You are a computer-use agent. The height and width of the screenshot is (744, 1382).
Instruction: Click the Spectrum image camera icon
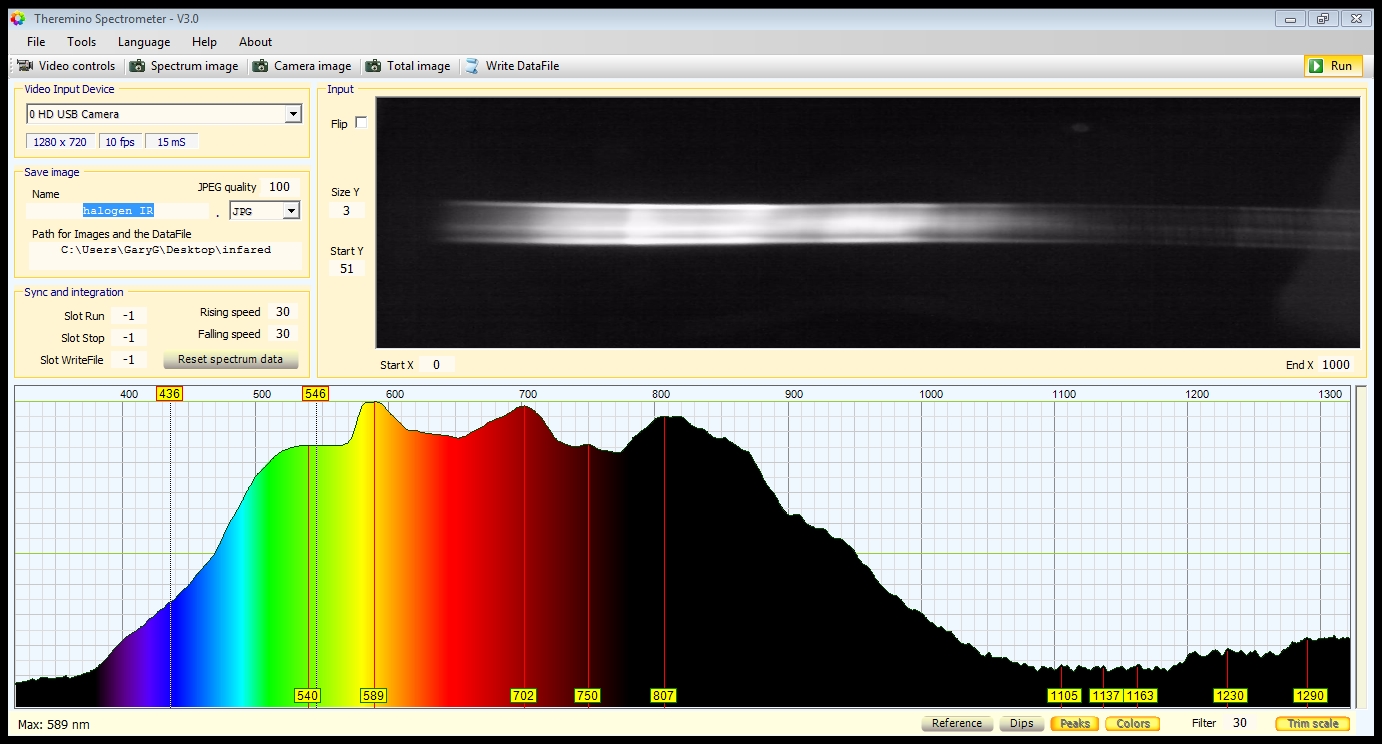click(137, 66)
